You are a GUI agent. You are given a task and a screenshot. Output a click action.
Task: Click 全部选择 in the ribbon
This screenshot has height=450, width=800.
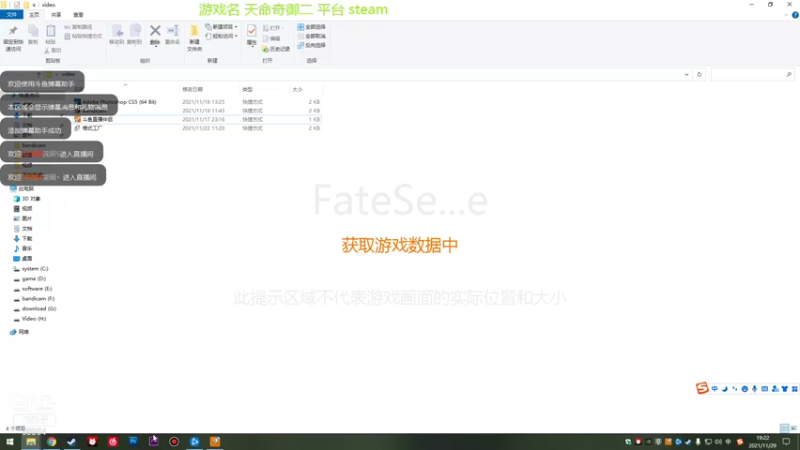click(x=311, y=27)
